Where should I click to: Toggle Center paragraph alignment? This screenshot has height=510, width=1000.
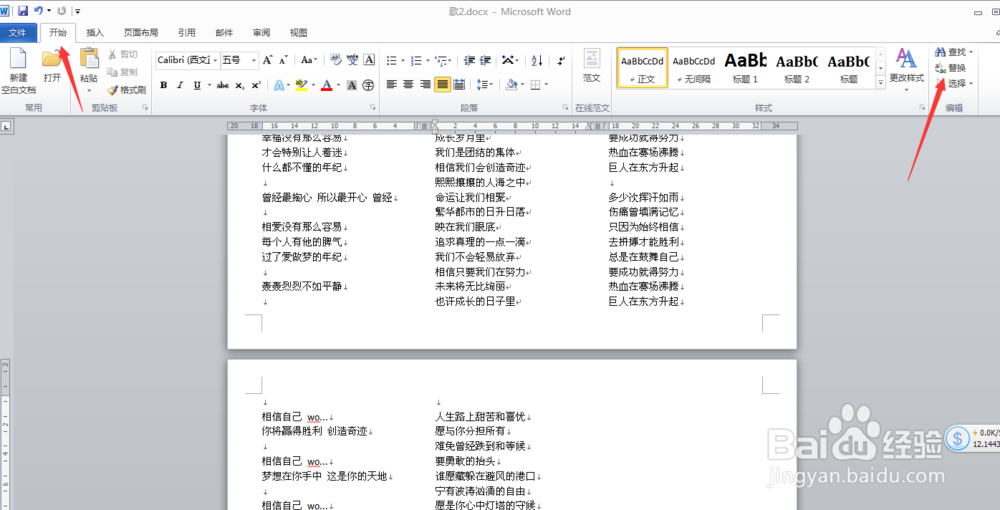pyautogui.click(x=409, y=84)
